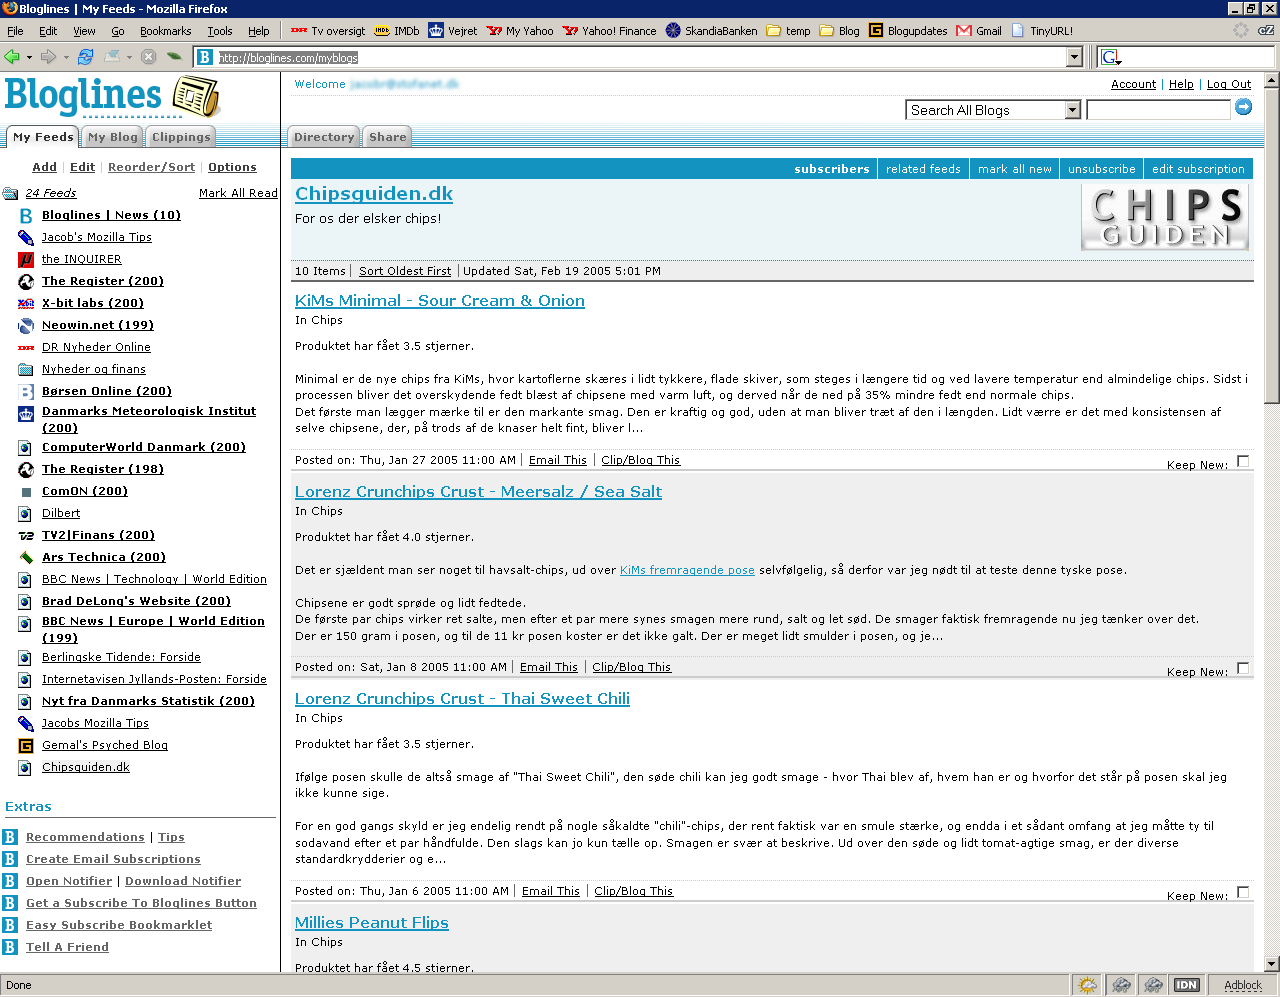This screenshot has width=1280, height=997.
Task: Click the icon beside Ars Technica (200)
Action: click(26, 557)
